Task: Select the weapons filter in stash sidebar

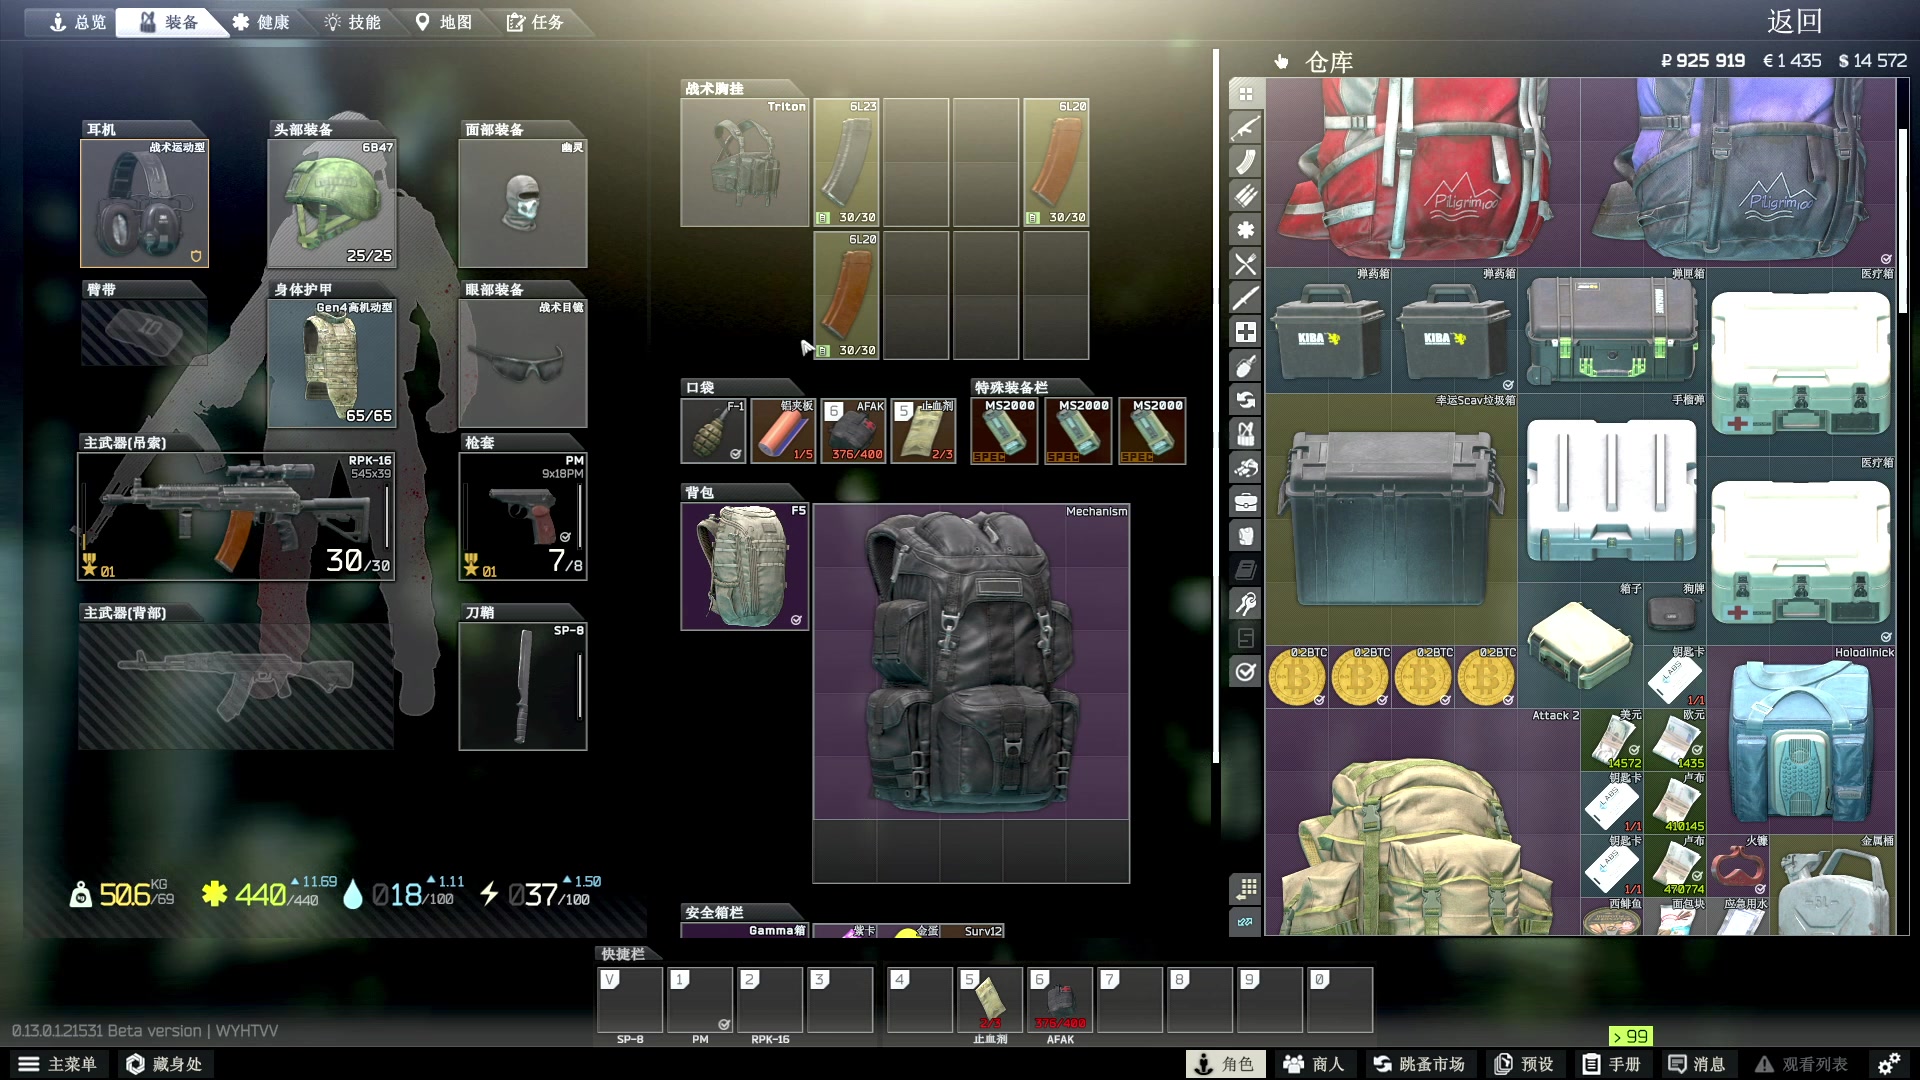Action: 1245,128
